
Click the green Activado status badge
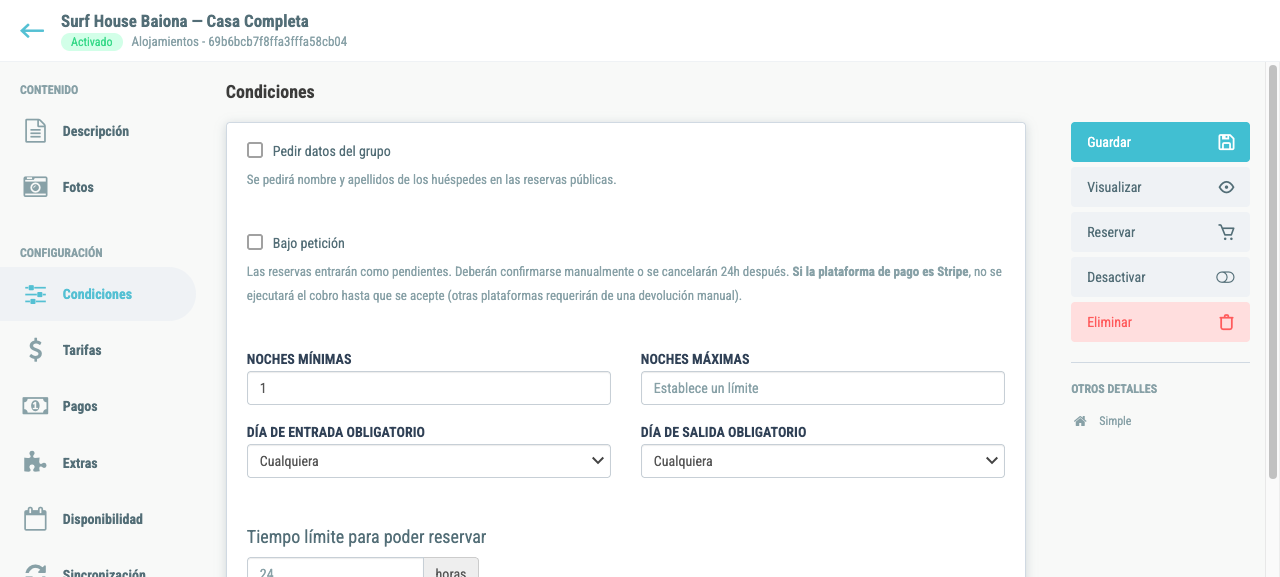click(92, 42)
